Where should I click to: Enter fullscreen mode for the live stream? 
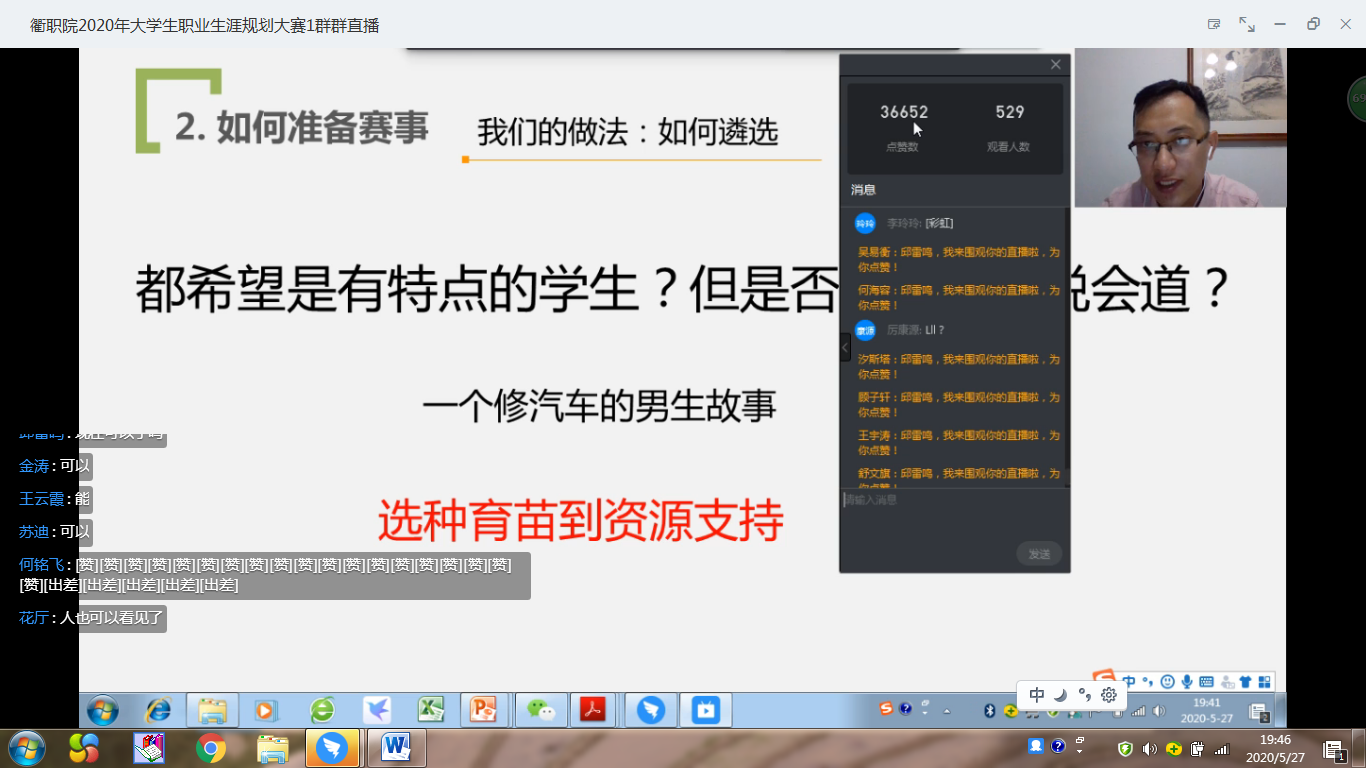[1247, 24]
